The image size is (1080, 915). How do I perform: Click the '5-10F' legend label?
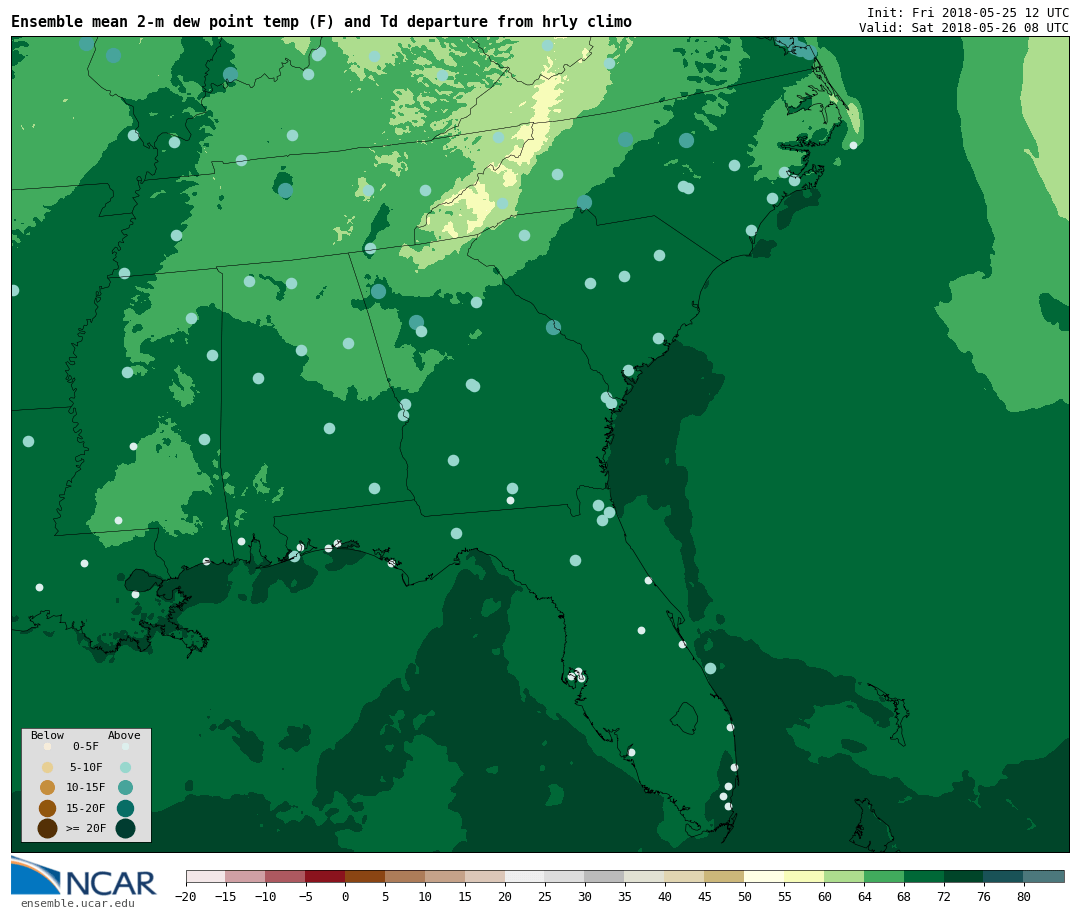click(86, 767)
